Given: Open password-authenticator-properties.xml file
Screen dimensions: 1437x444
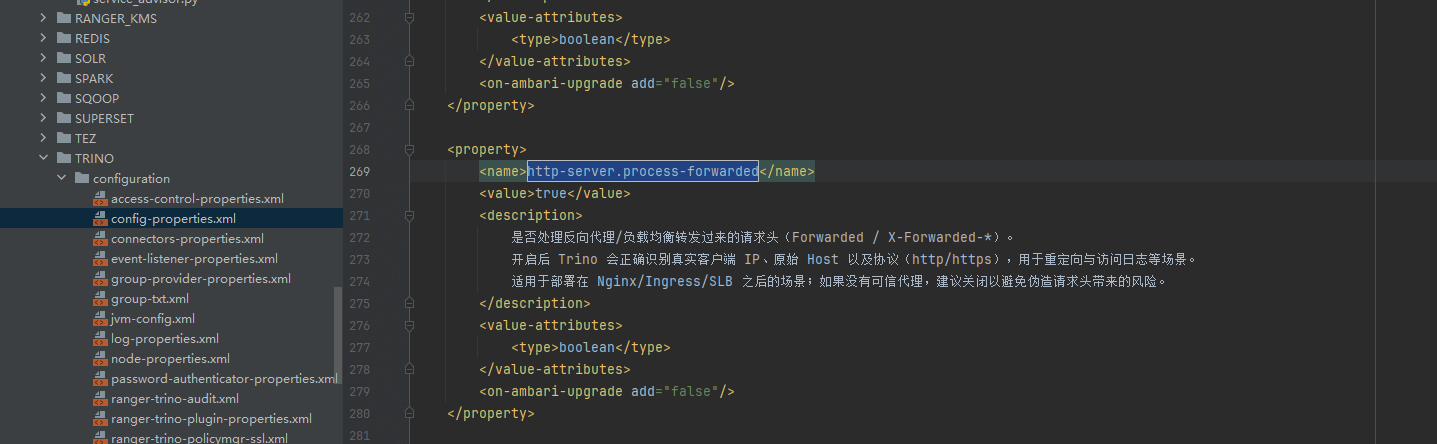Looking at the screenshot, I should 224,378.
